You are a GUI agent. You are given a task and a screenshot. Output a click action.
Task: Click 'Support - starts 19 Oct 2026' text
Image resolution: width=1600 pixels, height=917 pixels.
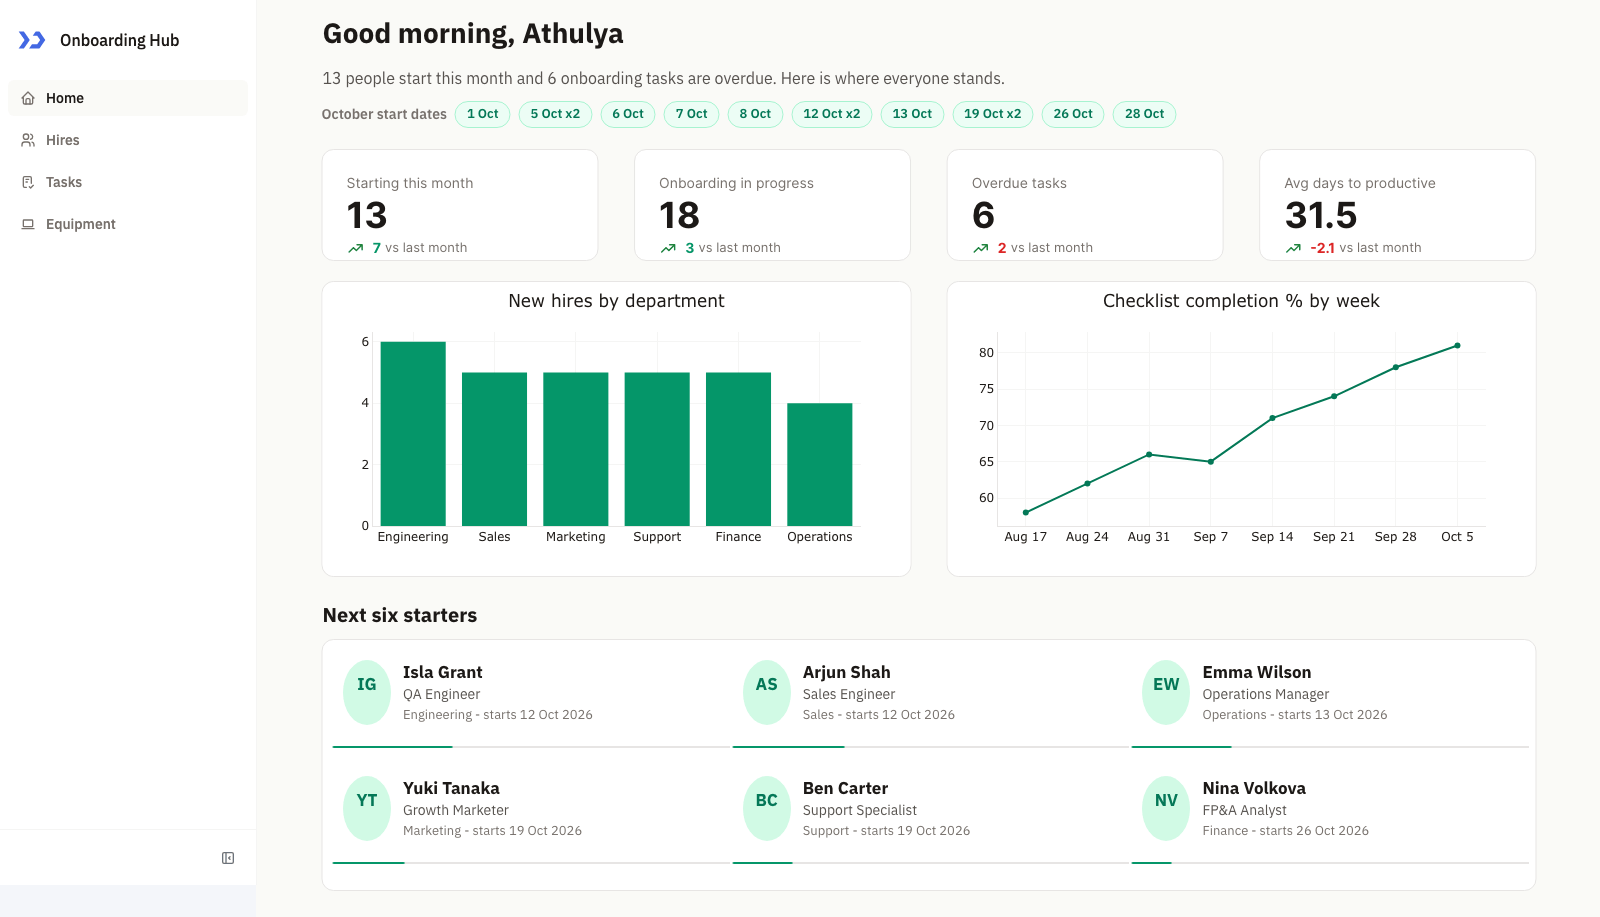click(886, 830)
